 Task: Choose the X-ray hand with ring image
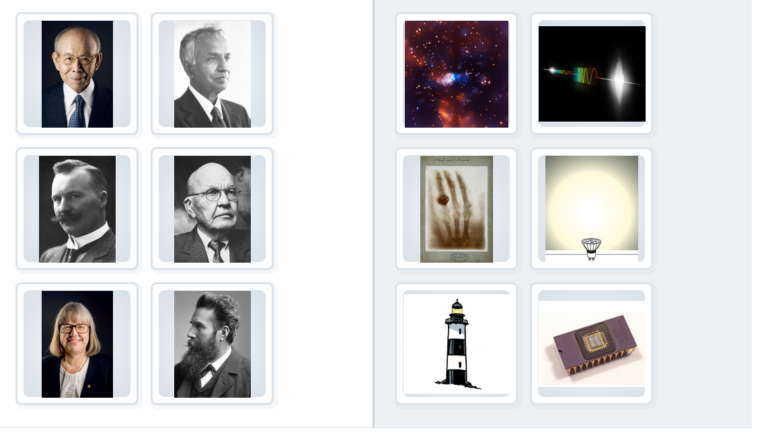pyautogui.click(x=456, y=209)
